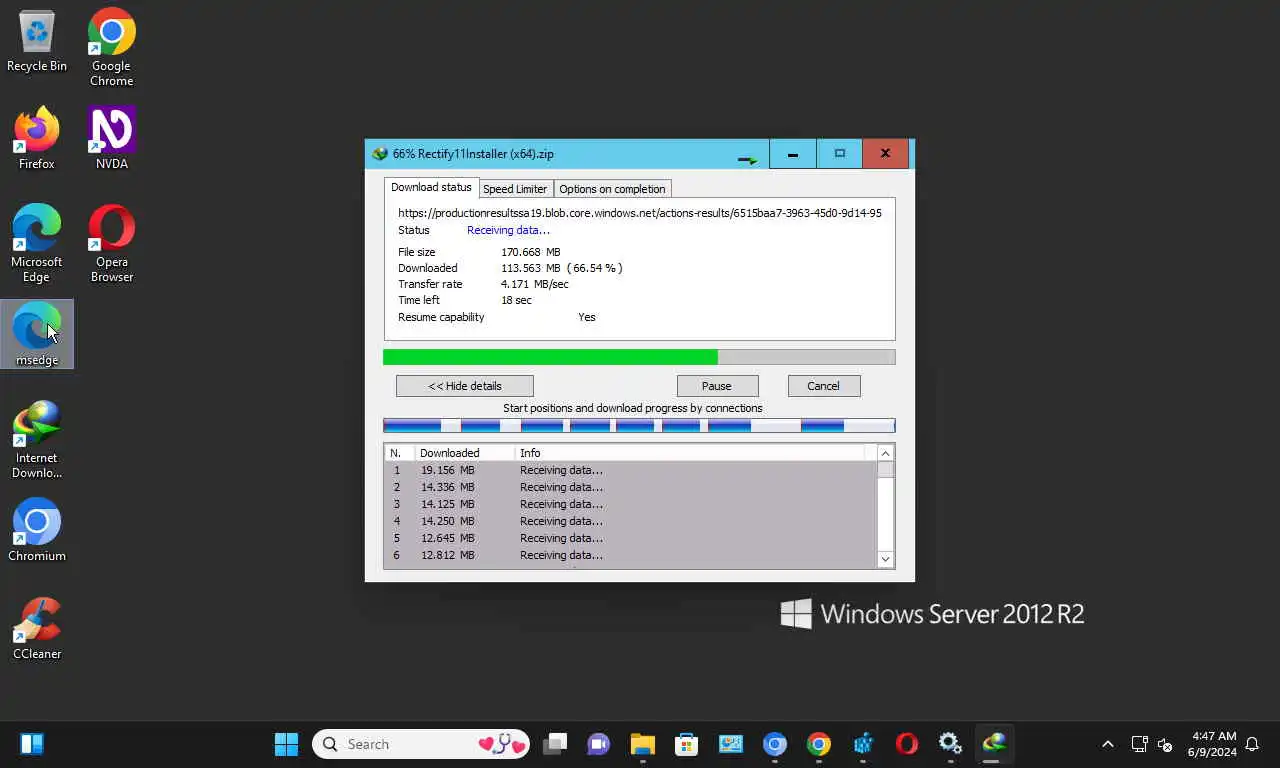The width and height of the screenshot is (1280, 768).
Task: Select the msedge desktop icon
Action: (x=37, y=334)
